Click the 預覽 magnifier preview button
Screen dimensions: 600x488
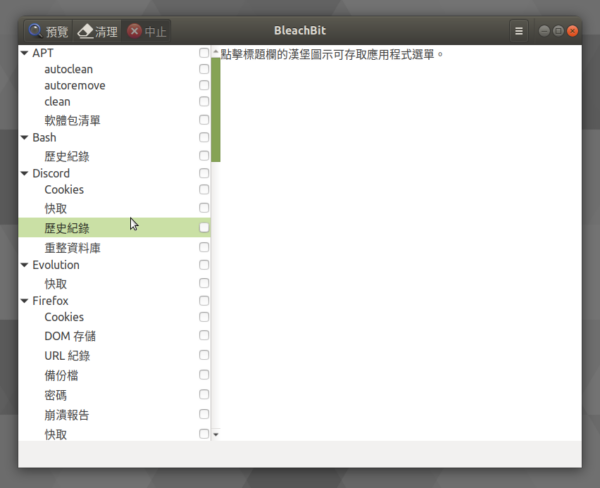pos(49,31)
